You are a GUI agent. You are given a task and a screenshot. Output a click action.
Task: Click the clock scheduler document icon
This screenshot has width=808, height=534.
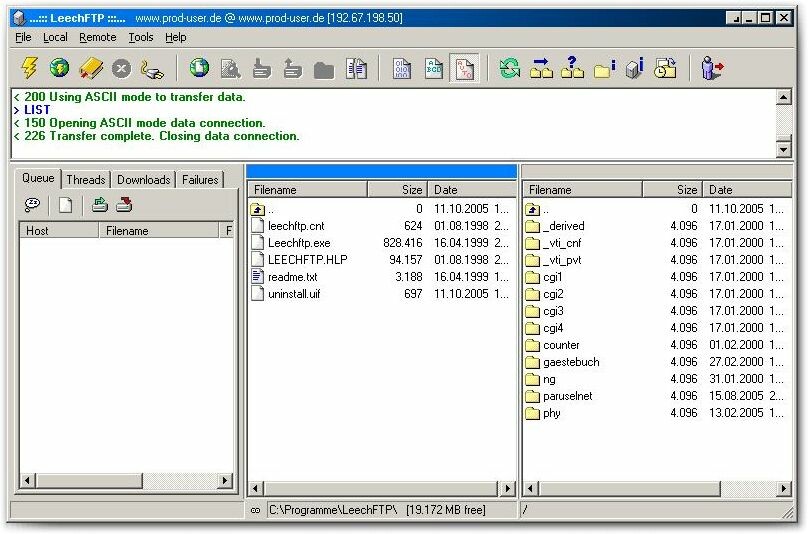tap(665, 68)
